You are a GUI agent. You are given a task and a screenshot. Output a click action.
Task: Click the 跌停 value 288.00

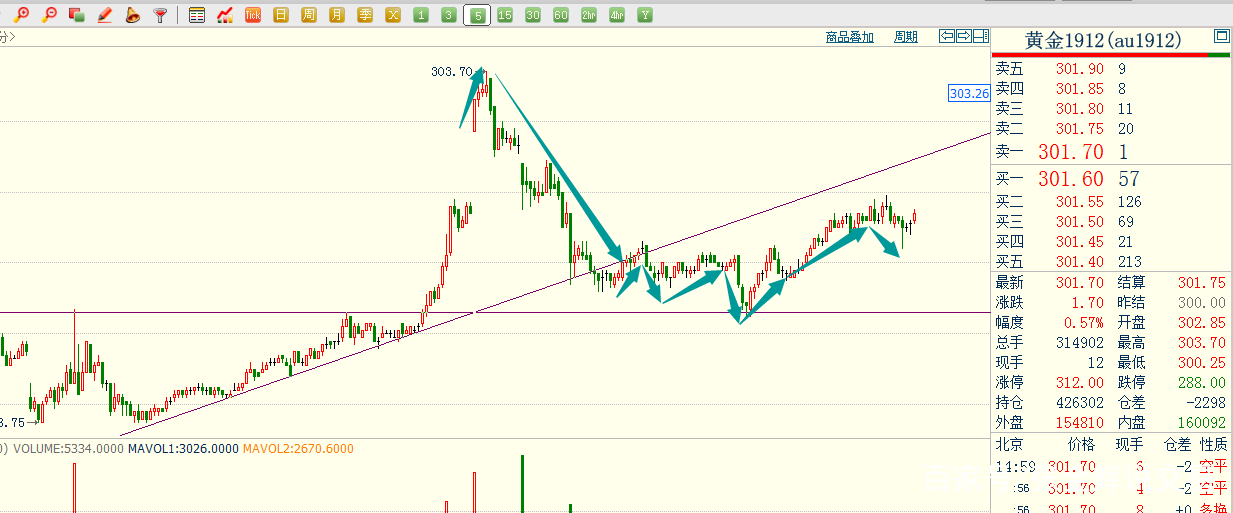point(1202,383)
